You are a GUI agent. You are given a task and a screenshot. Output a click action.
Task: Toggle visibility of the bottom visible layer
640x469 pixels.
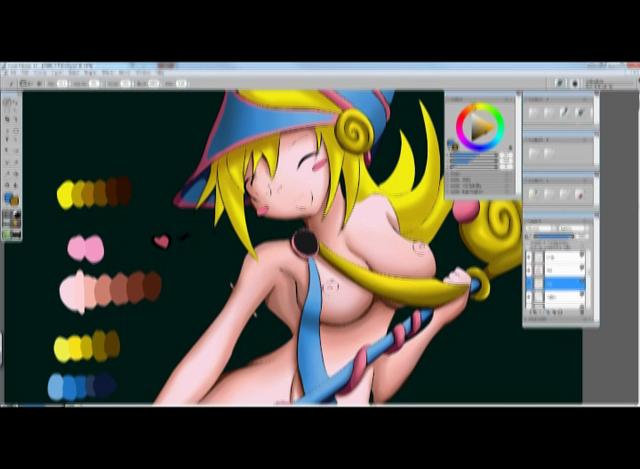[529, 297]
